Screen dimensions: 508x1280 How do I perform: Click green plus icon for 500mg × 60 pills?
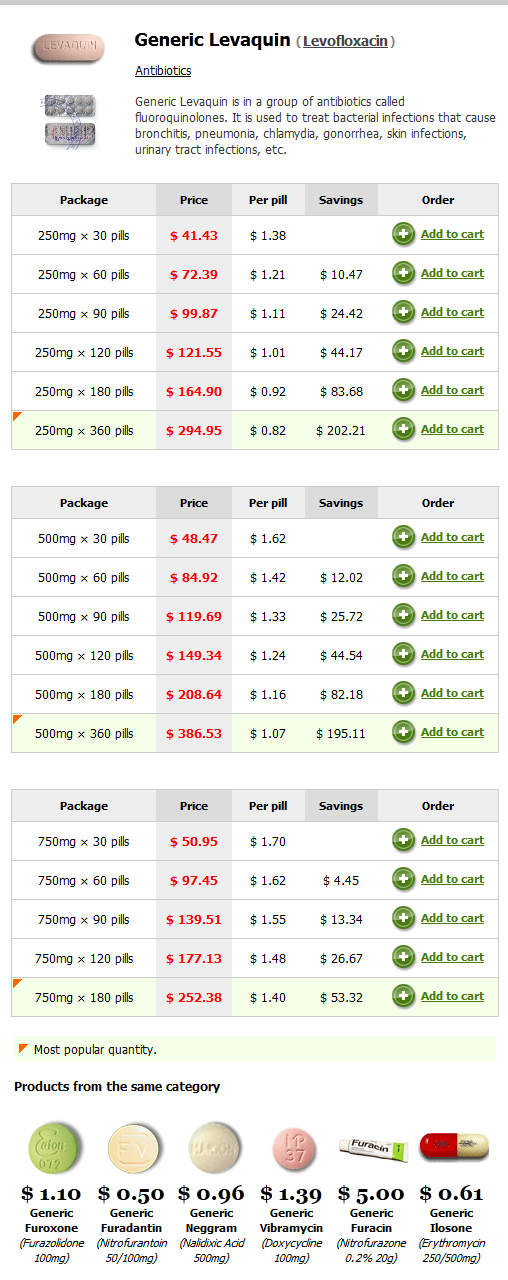point(404,577)
